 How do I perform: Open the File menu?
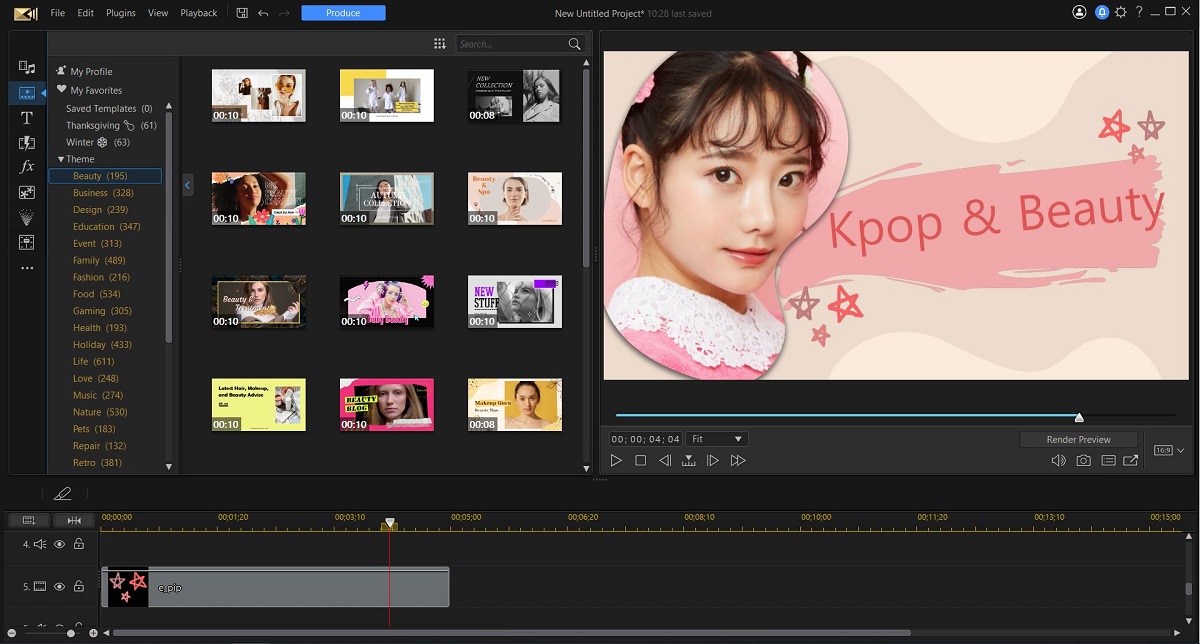[x=57, y=13]
